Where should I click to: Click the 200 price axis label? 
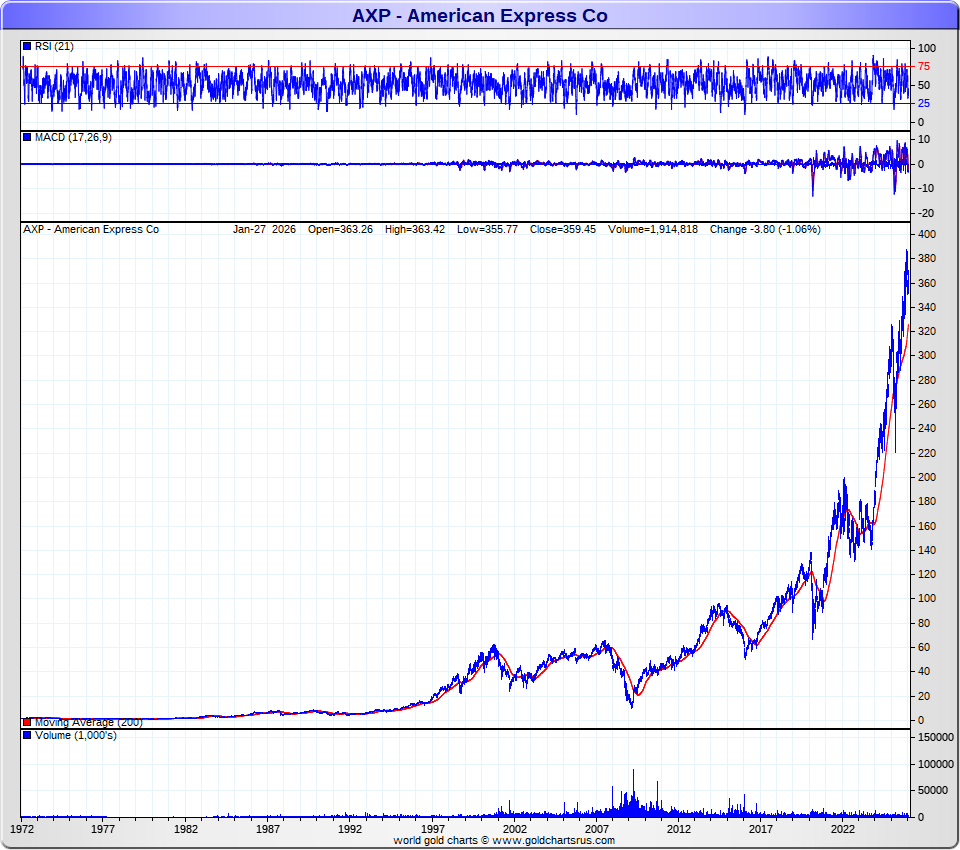(x=927, y=478)
